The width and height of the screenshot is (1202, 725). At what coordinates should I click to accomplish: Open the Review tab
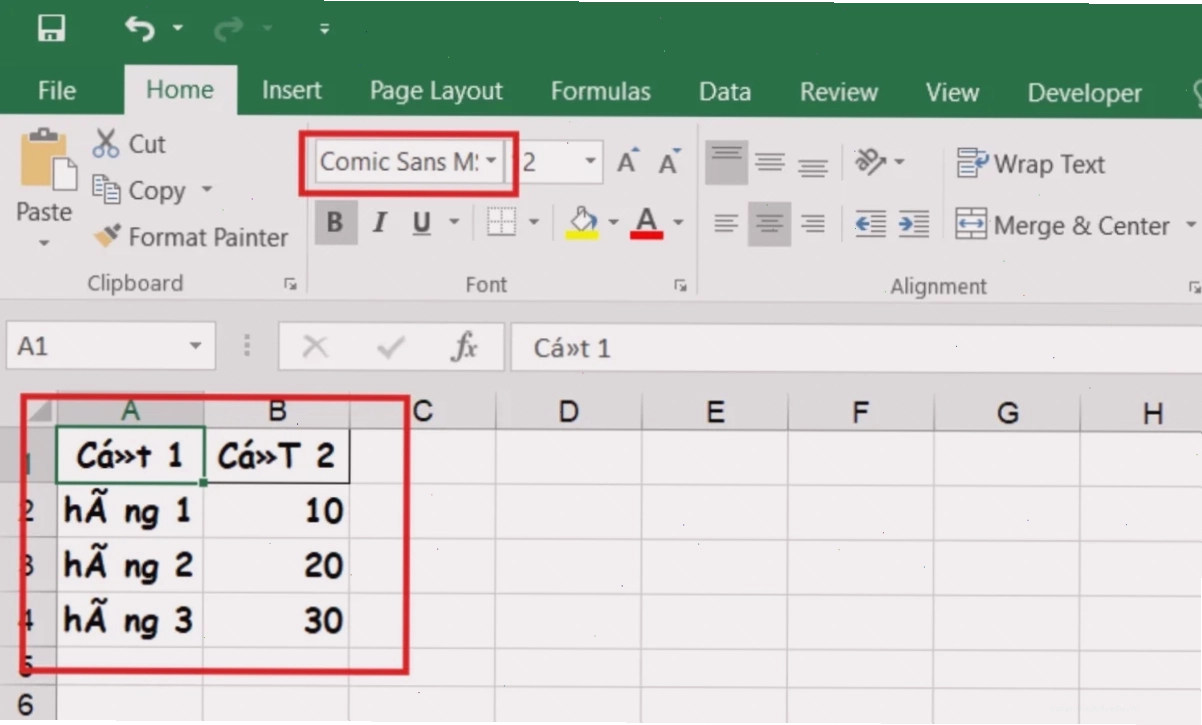(x=839, y=92)
